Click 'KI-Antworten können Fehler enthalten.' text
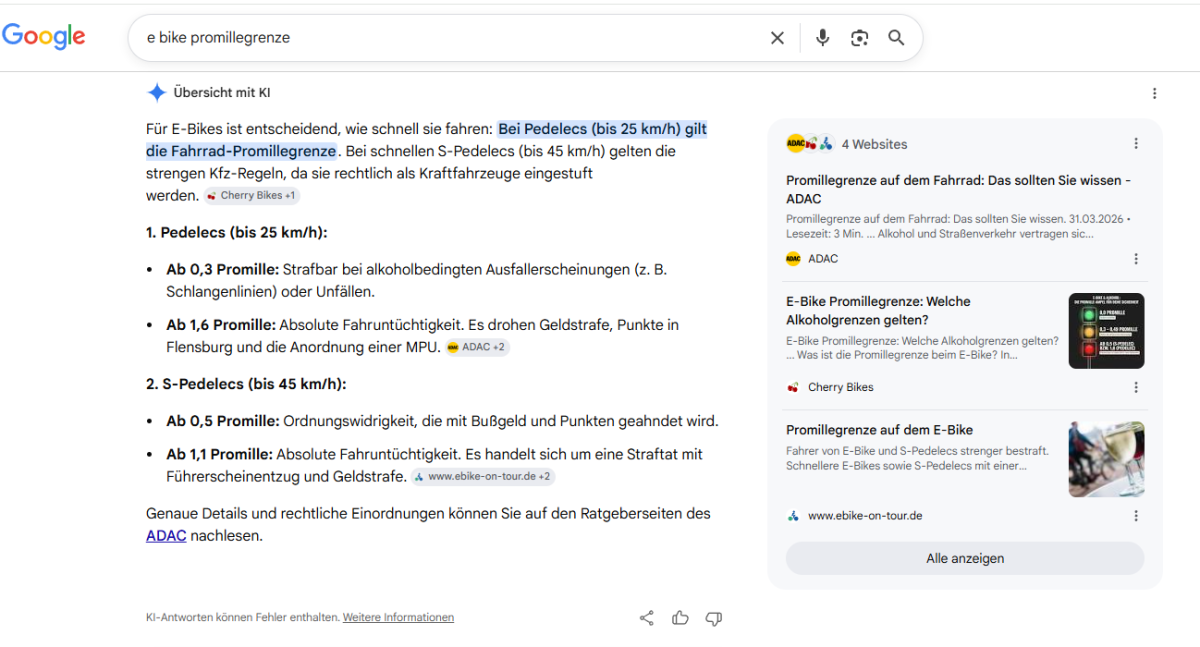 point(243,618)
